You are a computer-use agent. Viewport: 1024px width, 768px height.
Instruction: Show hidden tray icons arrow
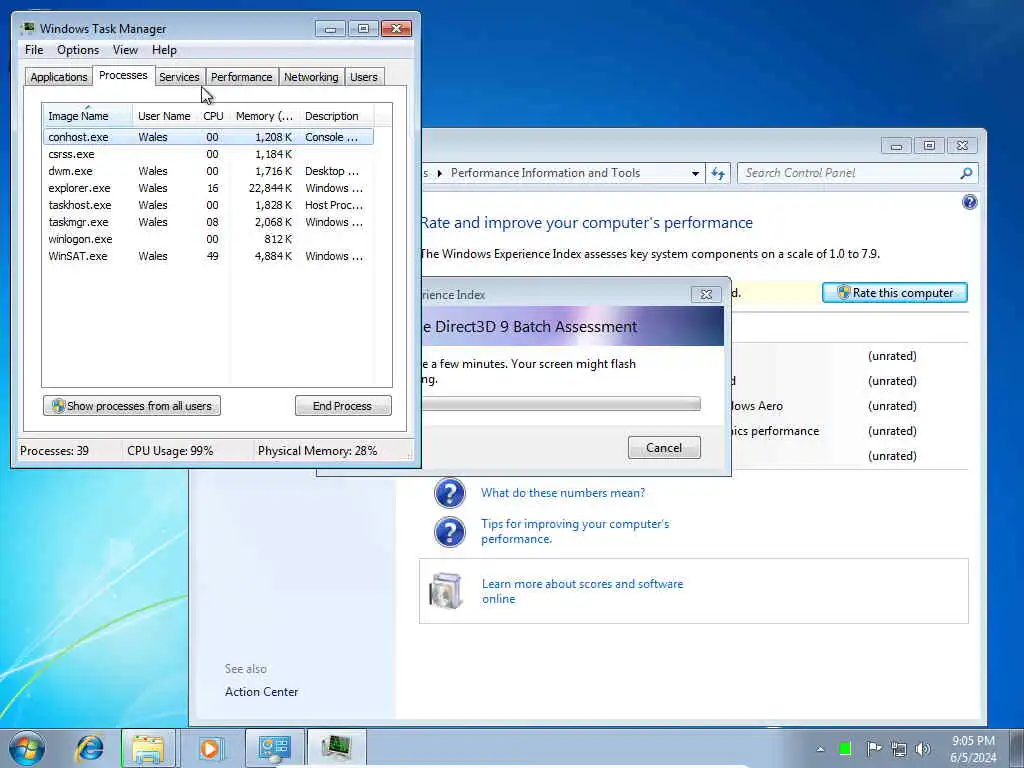(820, 749)
